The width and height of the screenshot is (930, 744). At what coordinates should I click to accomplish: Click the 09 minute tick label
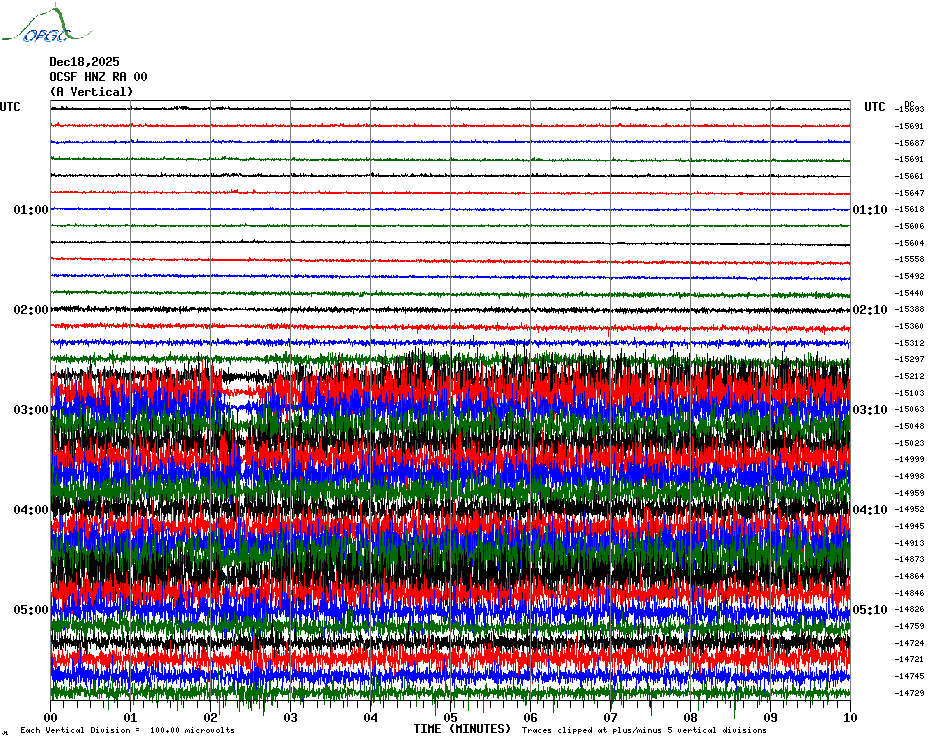click(x=770, y=717)
